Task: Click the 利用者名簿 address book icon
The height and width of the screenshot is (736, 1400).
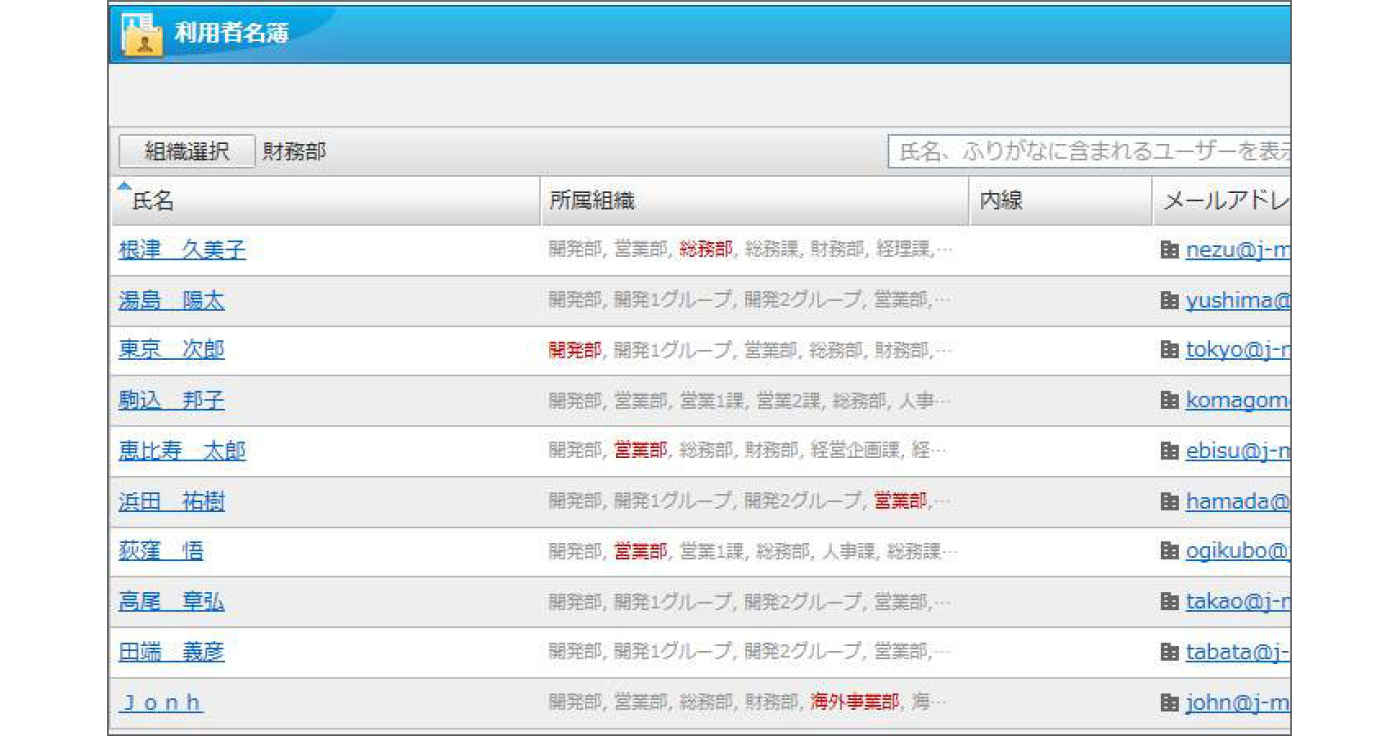Action: click(x=142, y=34)
